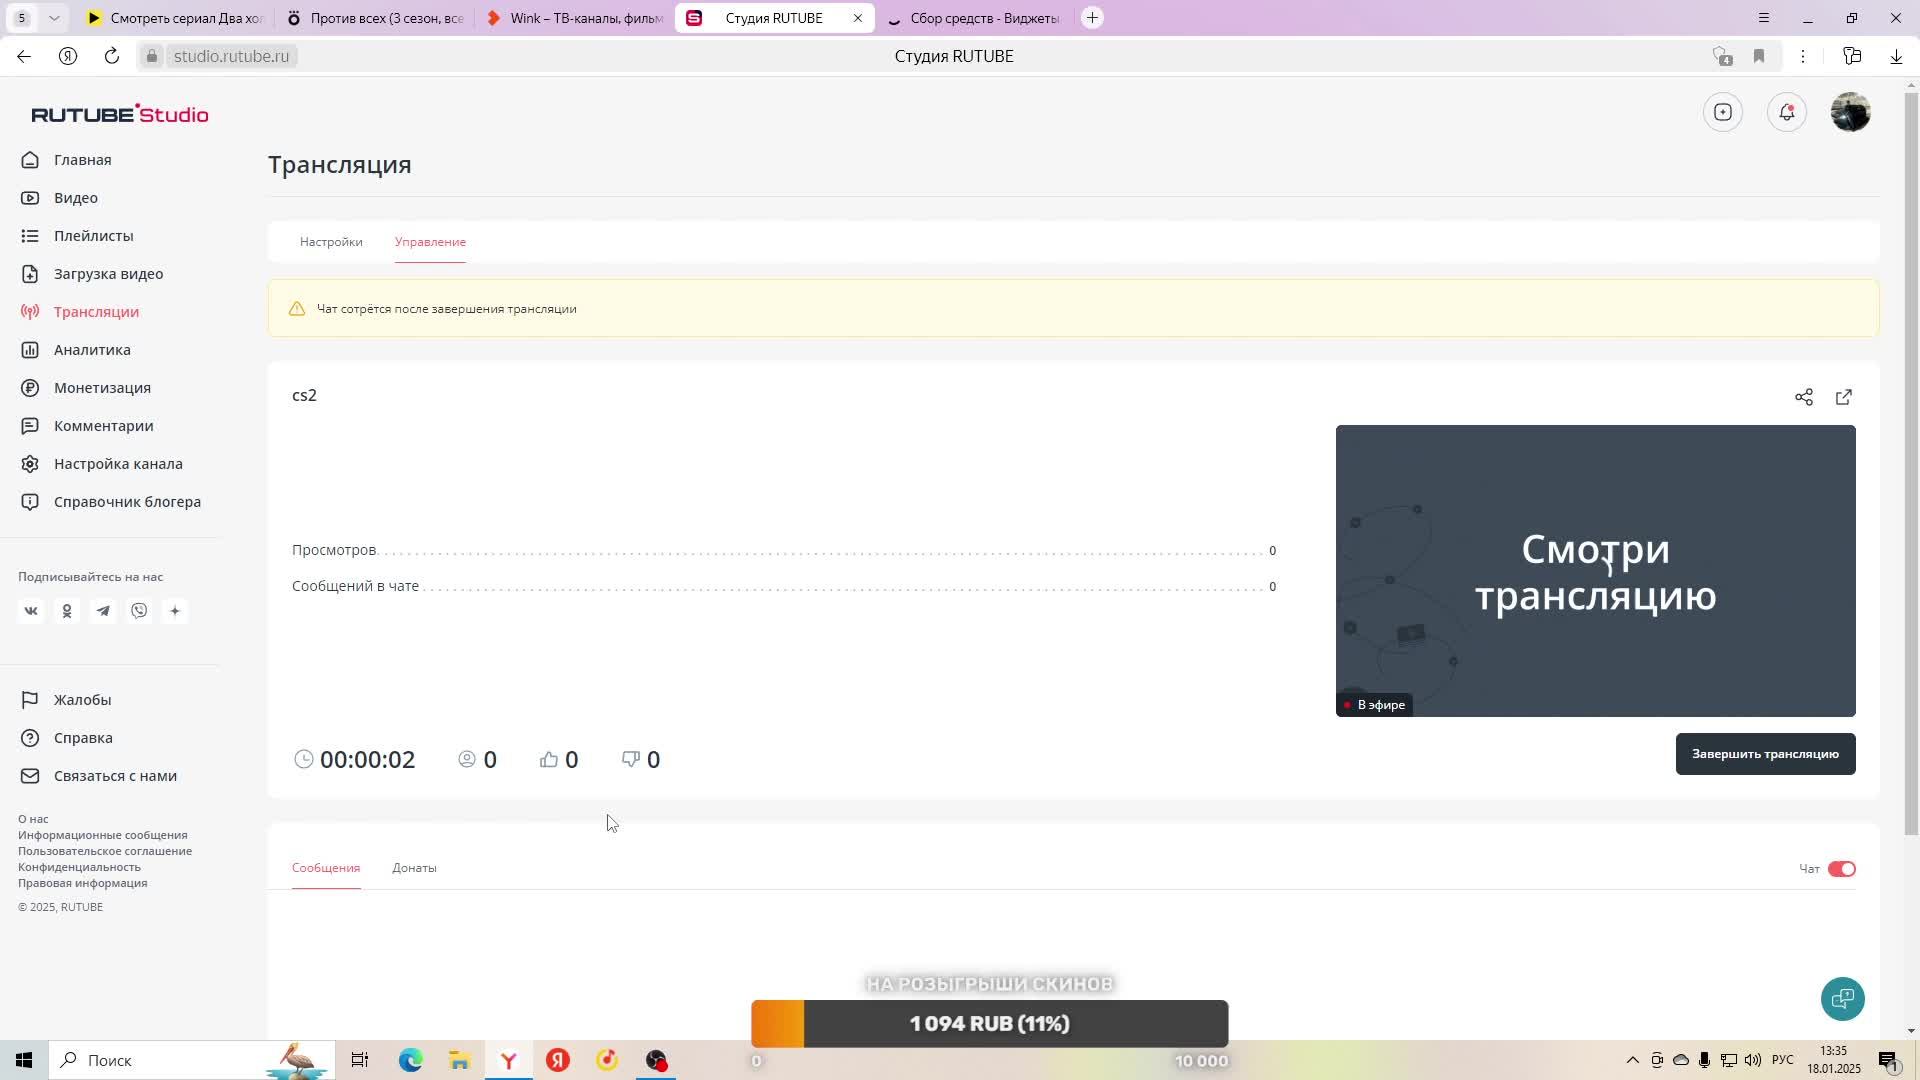Click the stream preview thumbnail

(1595, 570)
